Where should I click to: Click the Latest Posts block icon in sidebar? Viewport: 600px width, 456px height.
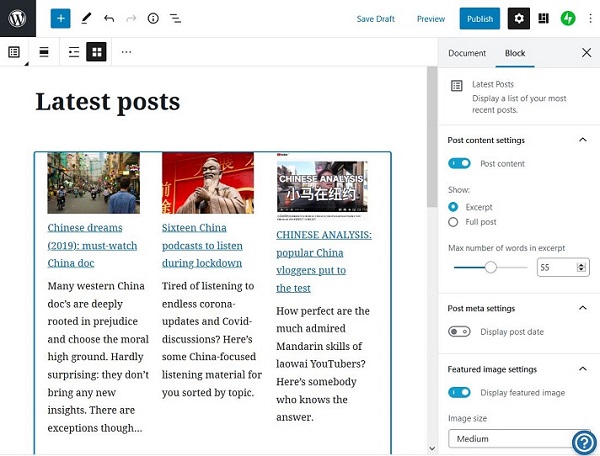(x=457, y=86)
